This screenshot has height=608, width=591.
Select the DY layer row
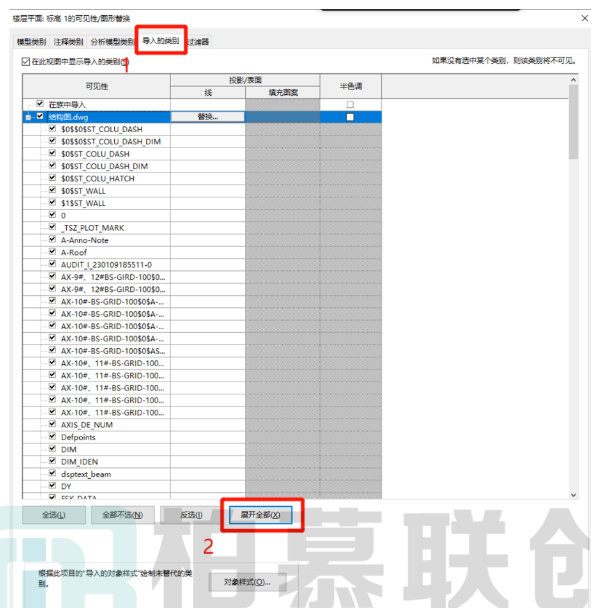(66, 487)
